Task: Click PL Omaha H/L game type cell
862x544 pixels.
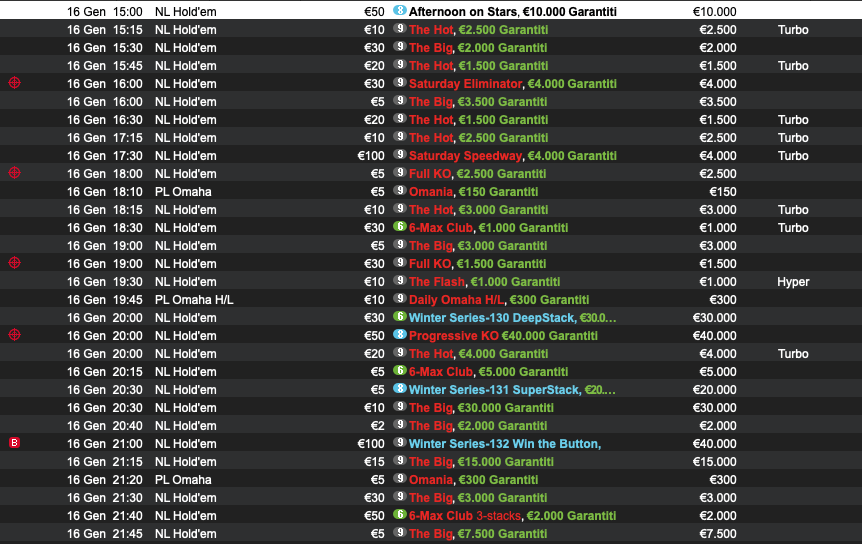Action: click(194, 299)
